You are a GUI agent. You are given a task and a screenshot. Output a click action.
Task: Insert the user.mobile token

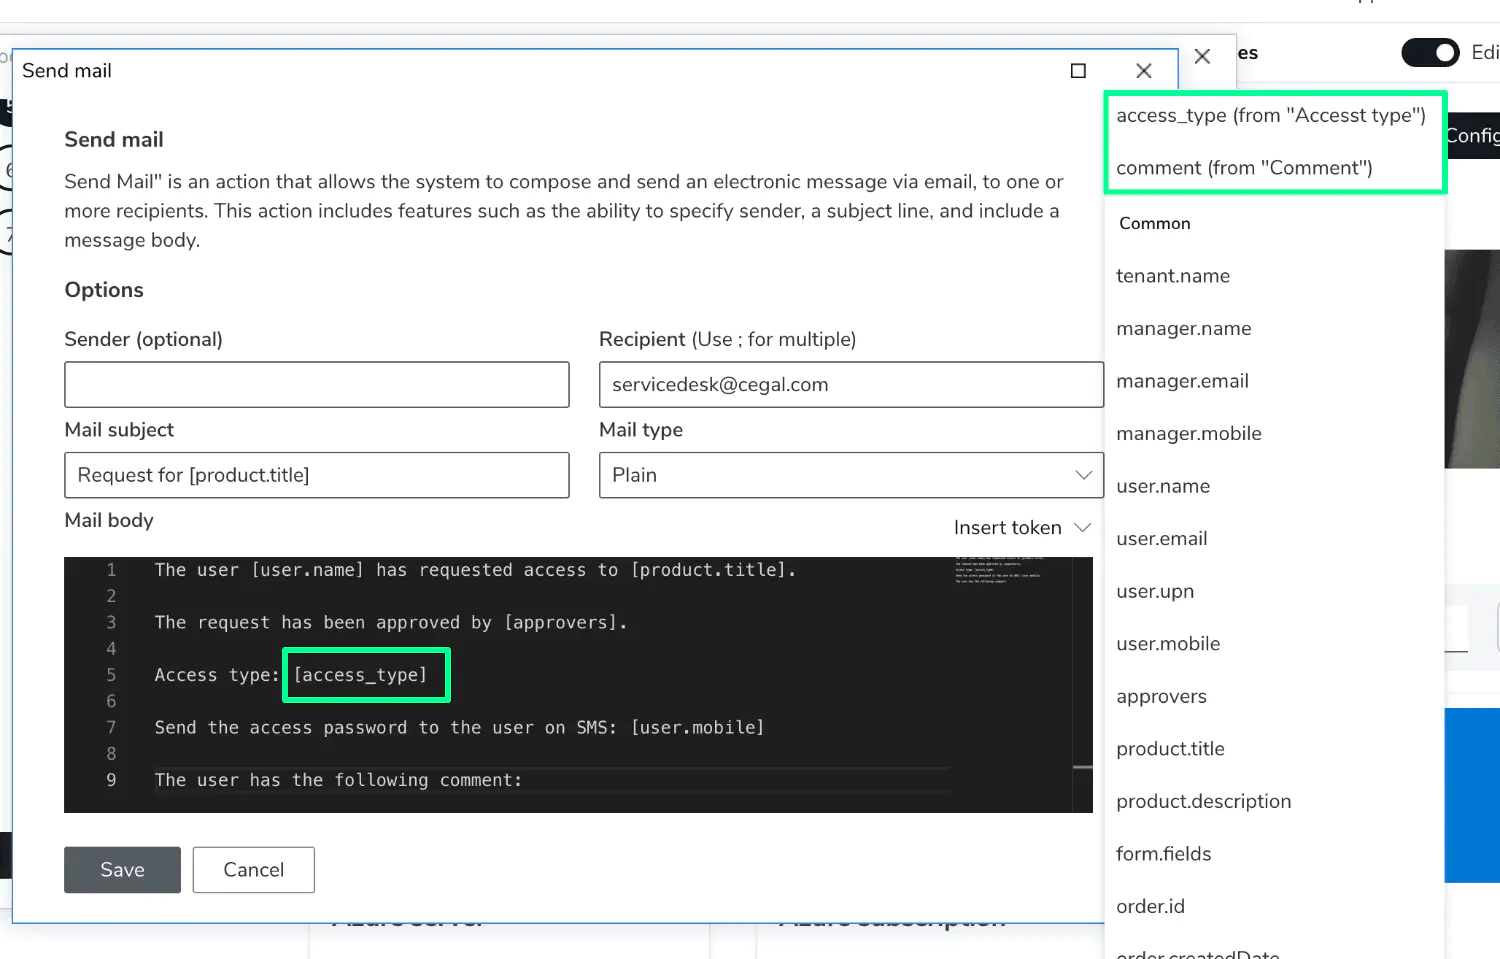point(1167,643)
